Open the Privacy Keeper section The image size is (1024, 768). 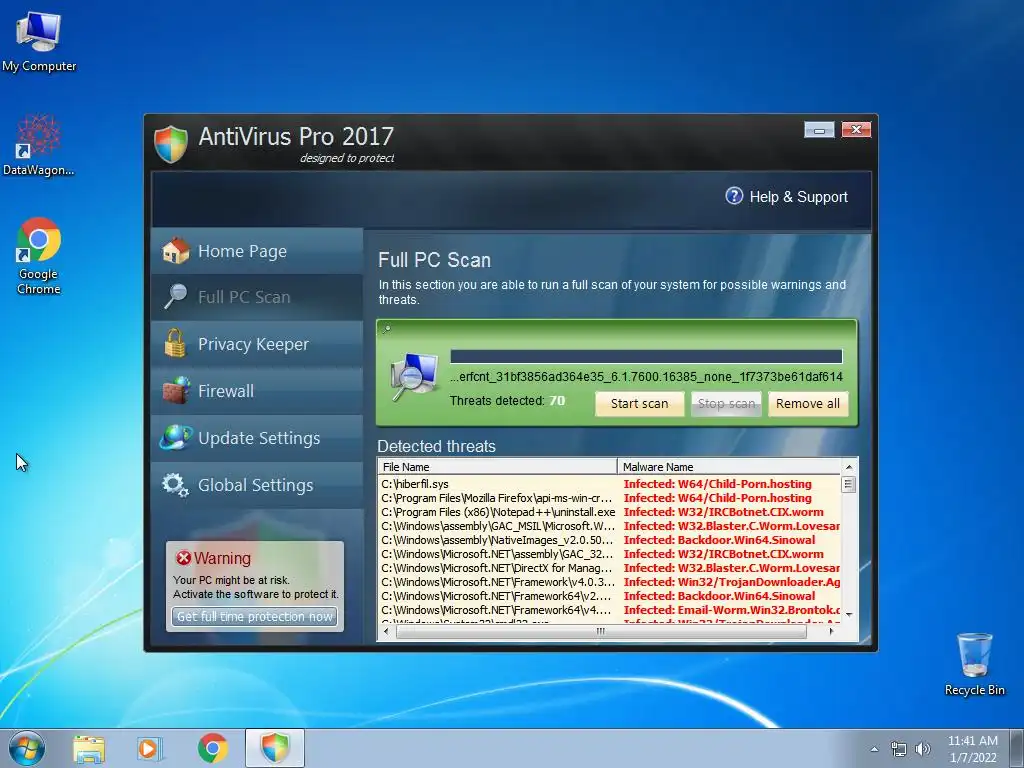[x=257, y=344]
